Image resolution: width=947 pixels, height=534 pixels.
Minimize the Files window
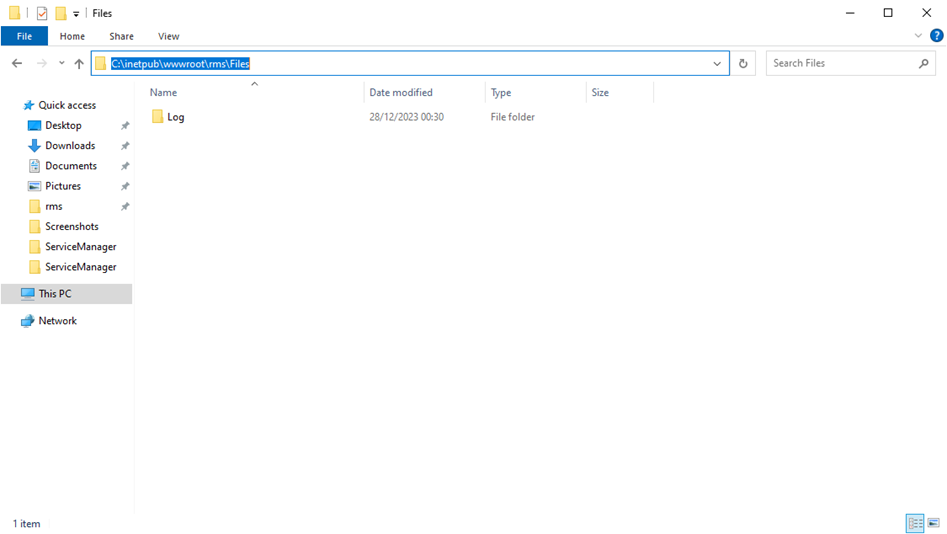tap(850, 13)
